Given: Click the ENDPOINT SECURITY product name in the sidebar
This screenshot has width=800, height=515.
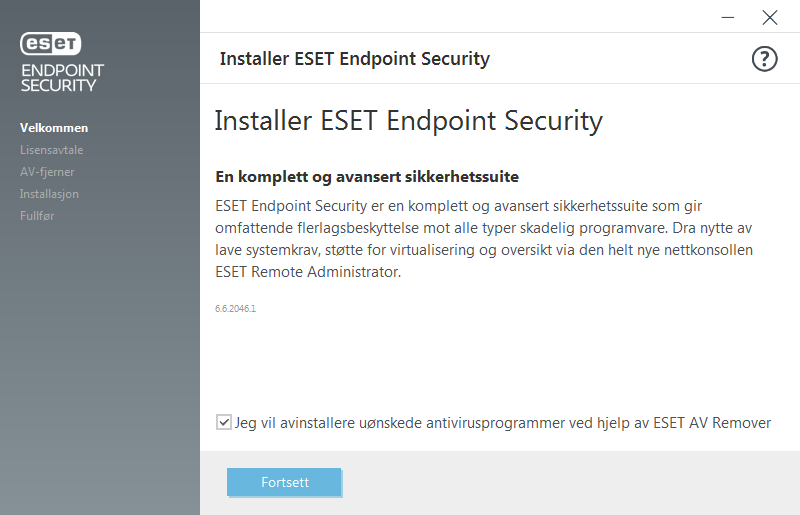Looking at the screenshot, I should tap(62, 78).
